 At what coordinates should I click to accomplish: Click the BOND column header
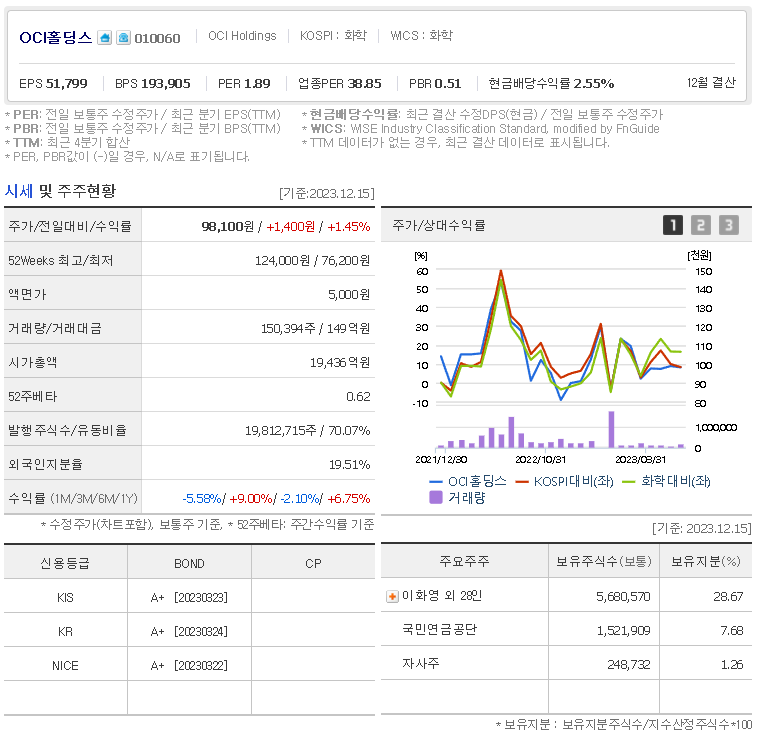pos(189,563)
